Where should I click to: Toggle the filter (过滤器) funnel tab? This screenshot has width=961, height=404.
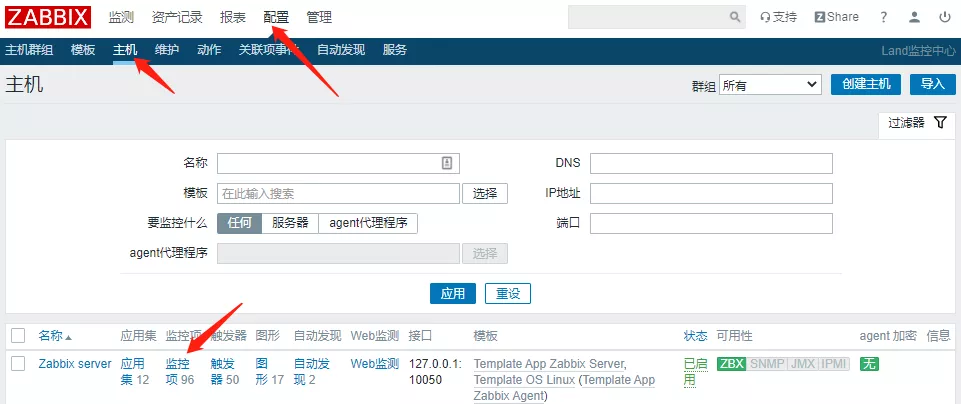(x=915, y=122)
